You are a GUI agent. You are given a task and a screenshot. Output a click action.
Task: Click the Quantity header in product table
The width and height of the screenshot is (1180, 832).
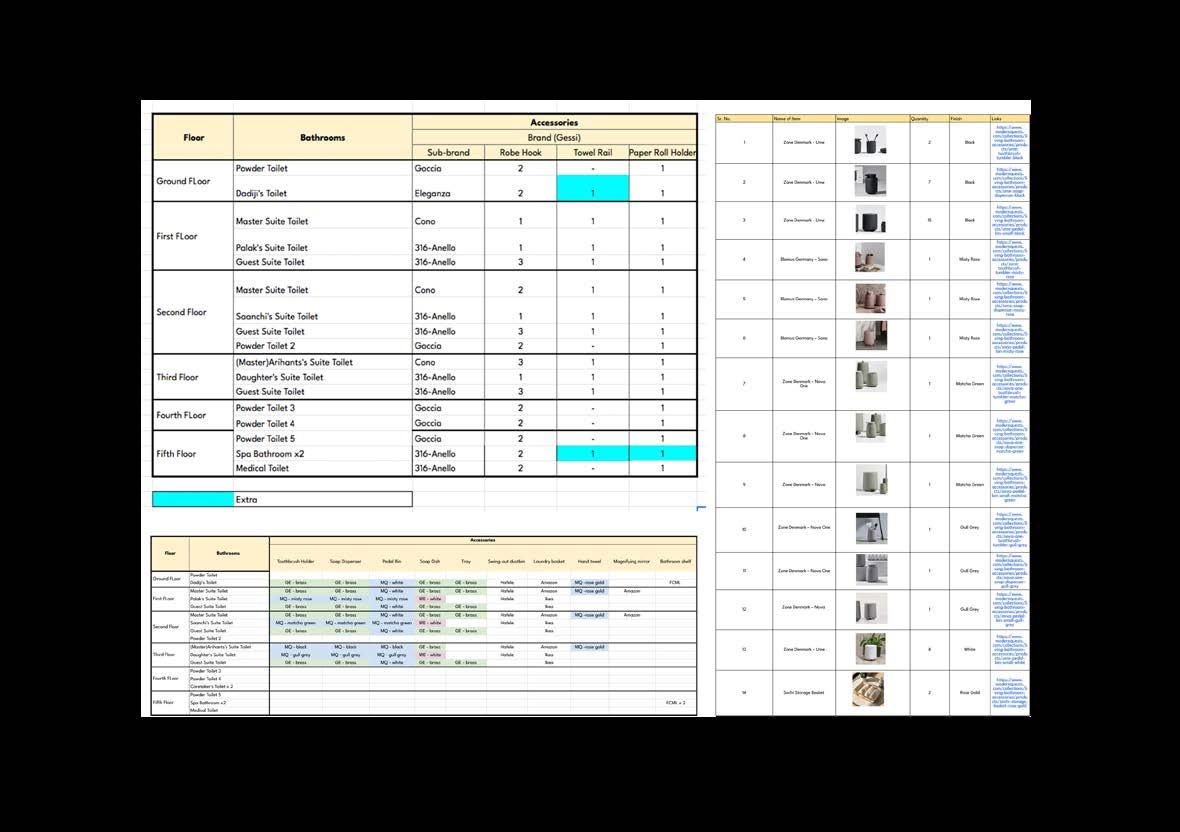(929, 119)
